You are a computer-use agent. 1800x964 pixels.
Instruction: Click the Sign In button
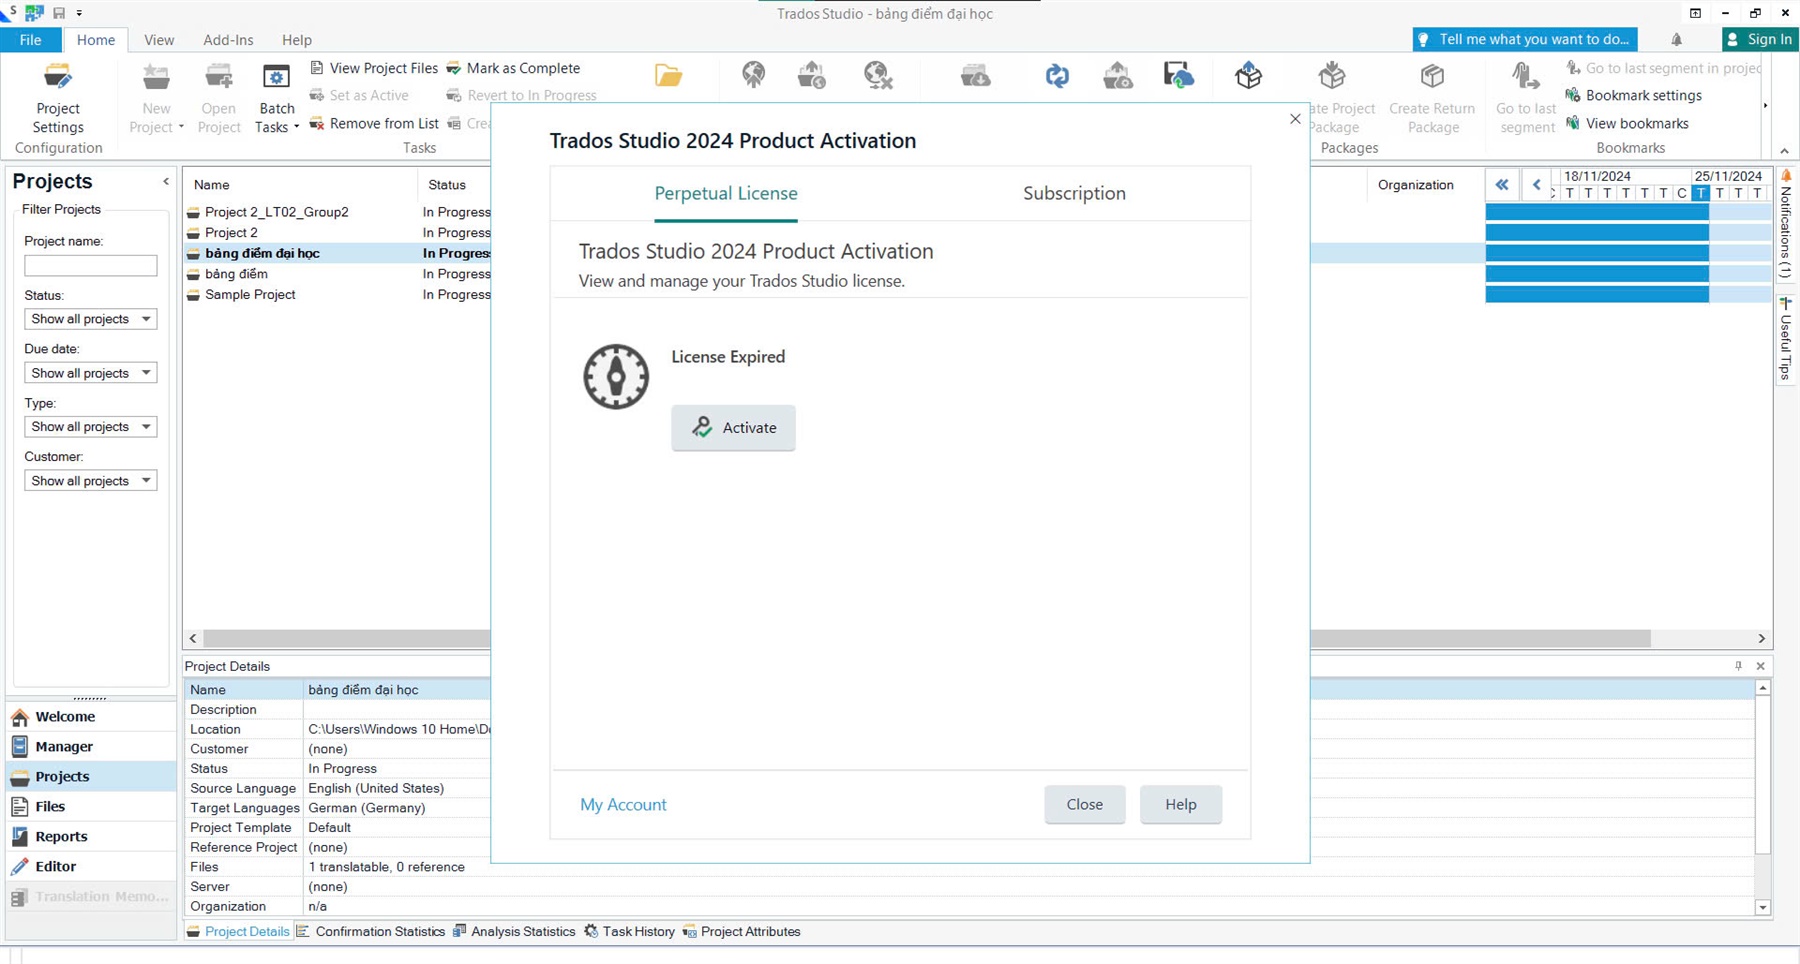1760,39
